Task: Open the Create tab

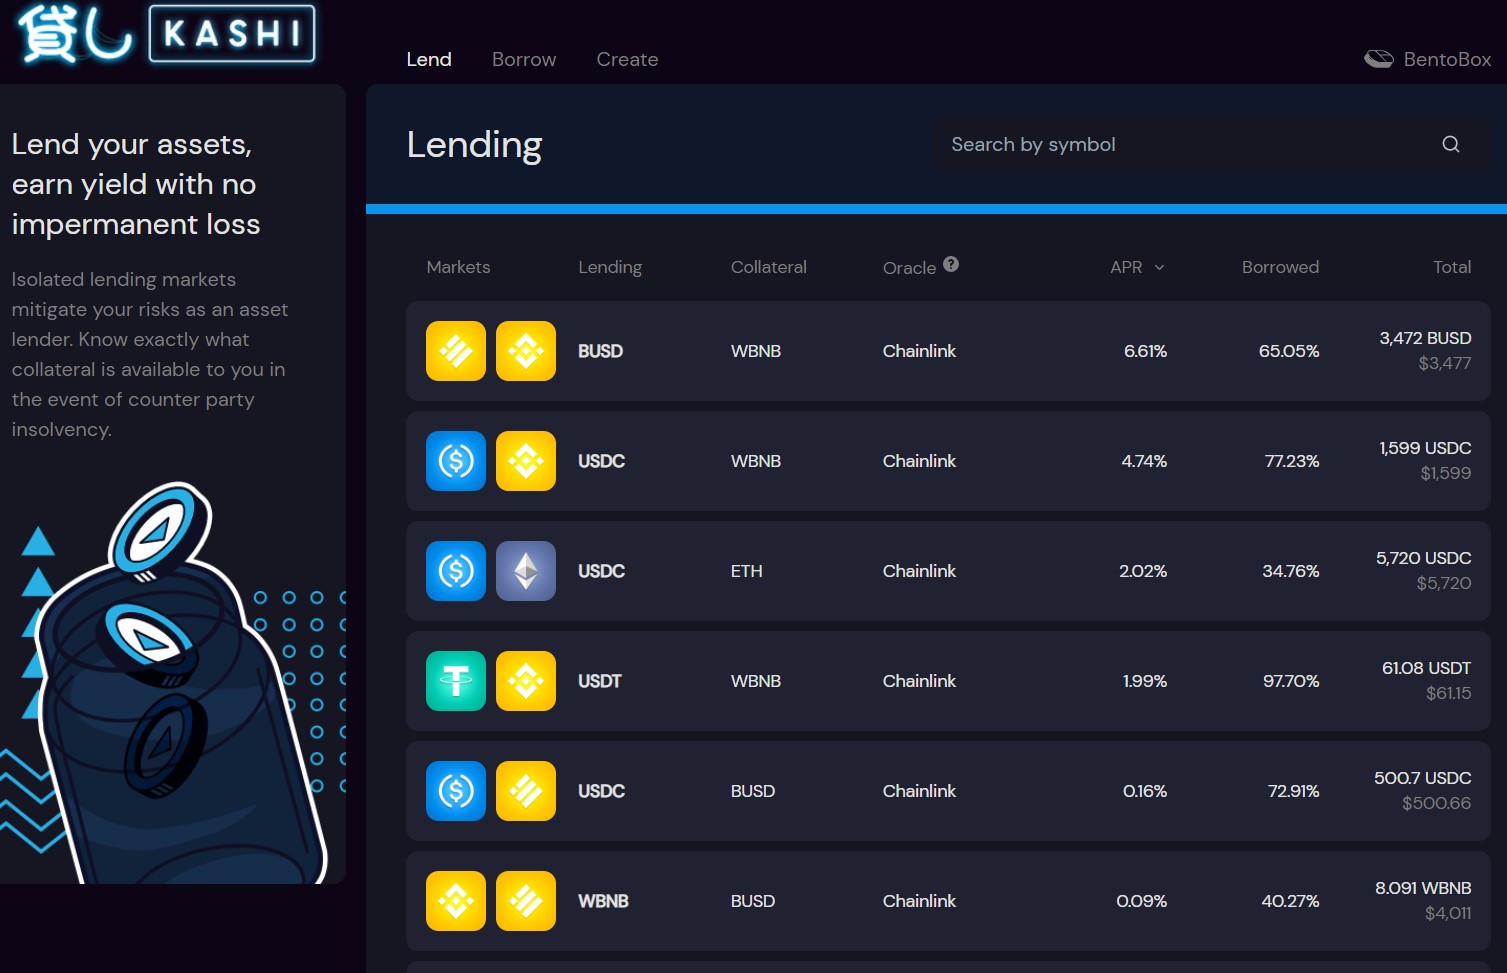Action: pyautogui.click(x=627, y=59)
